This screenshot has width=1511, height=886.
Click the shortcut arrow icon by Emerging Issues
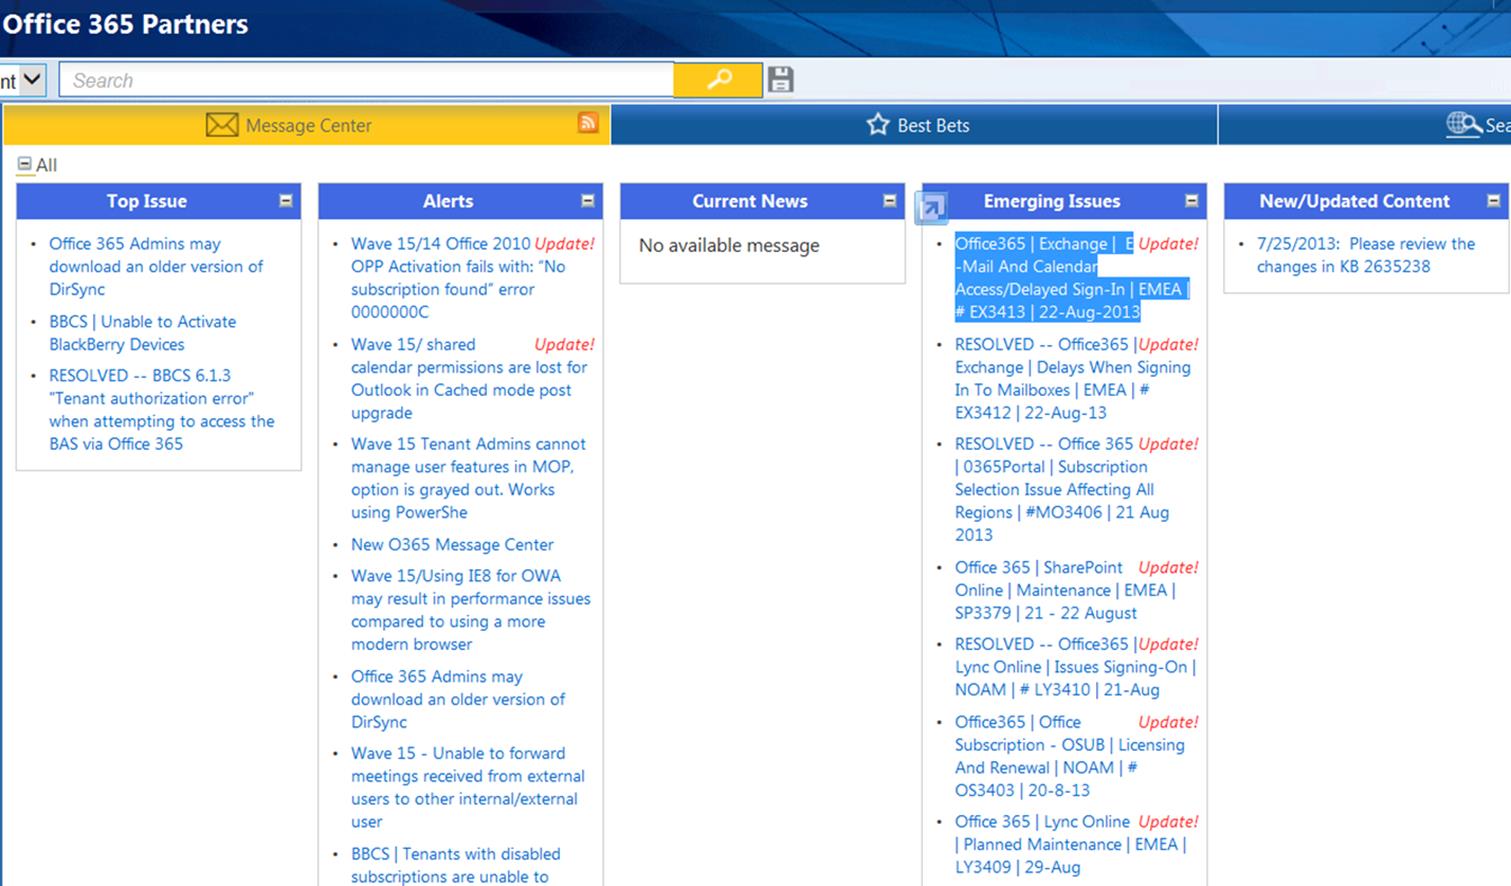pos(930,208)
